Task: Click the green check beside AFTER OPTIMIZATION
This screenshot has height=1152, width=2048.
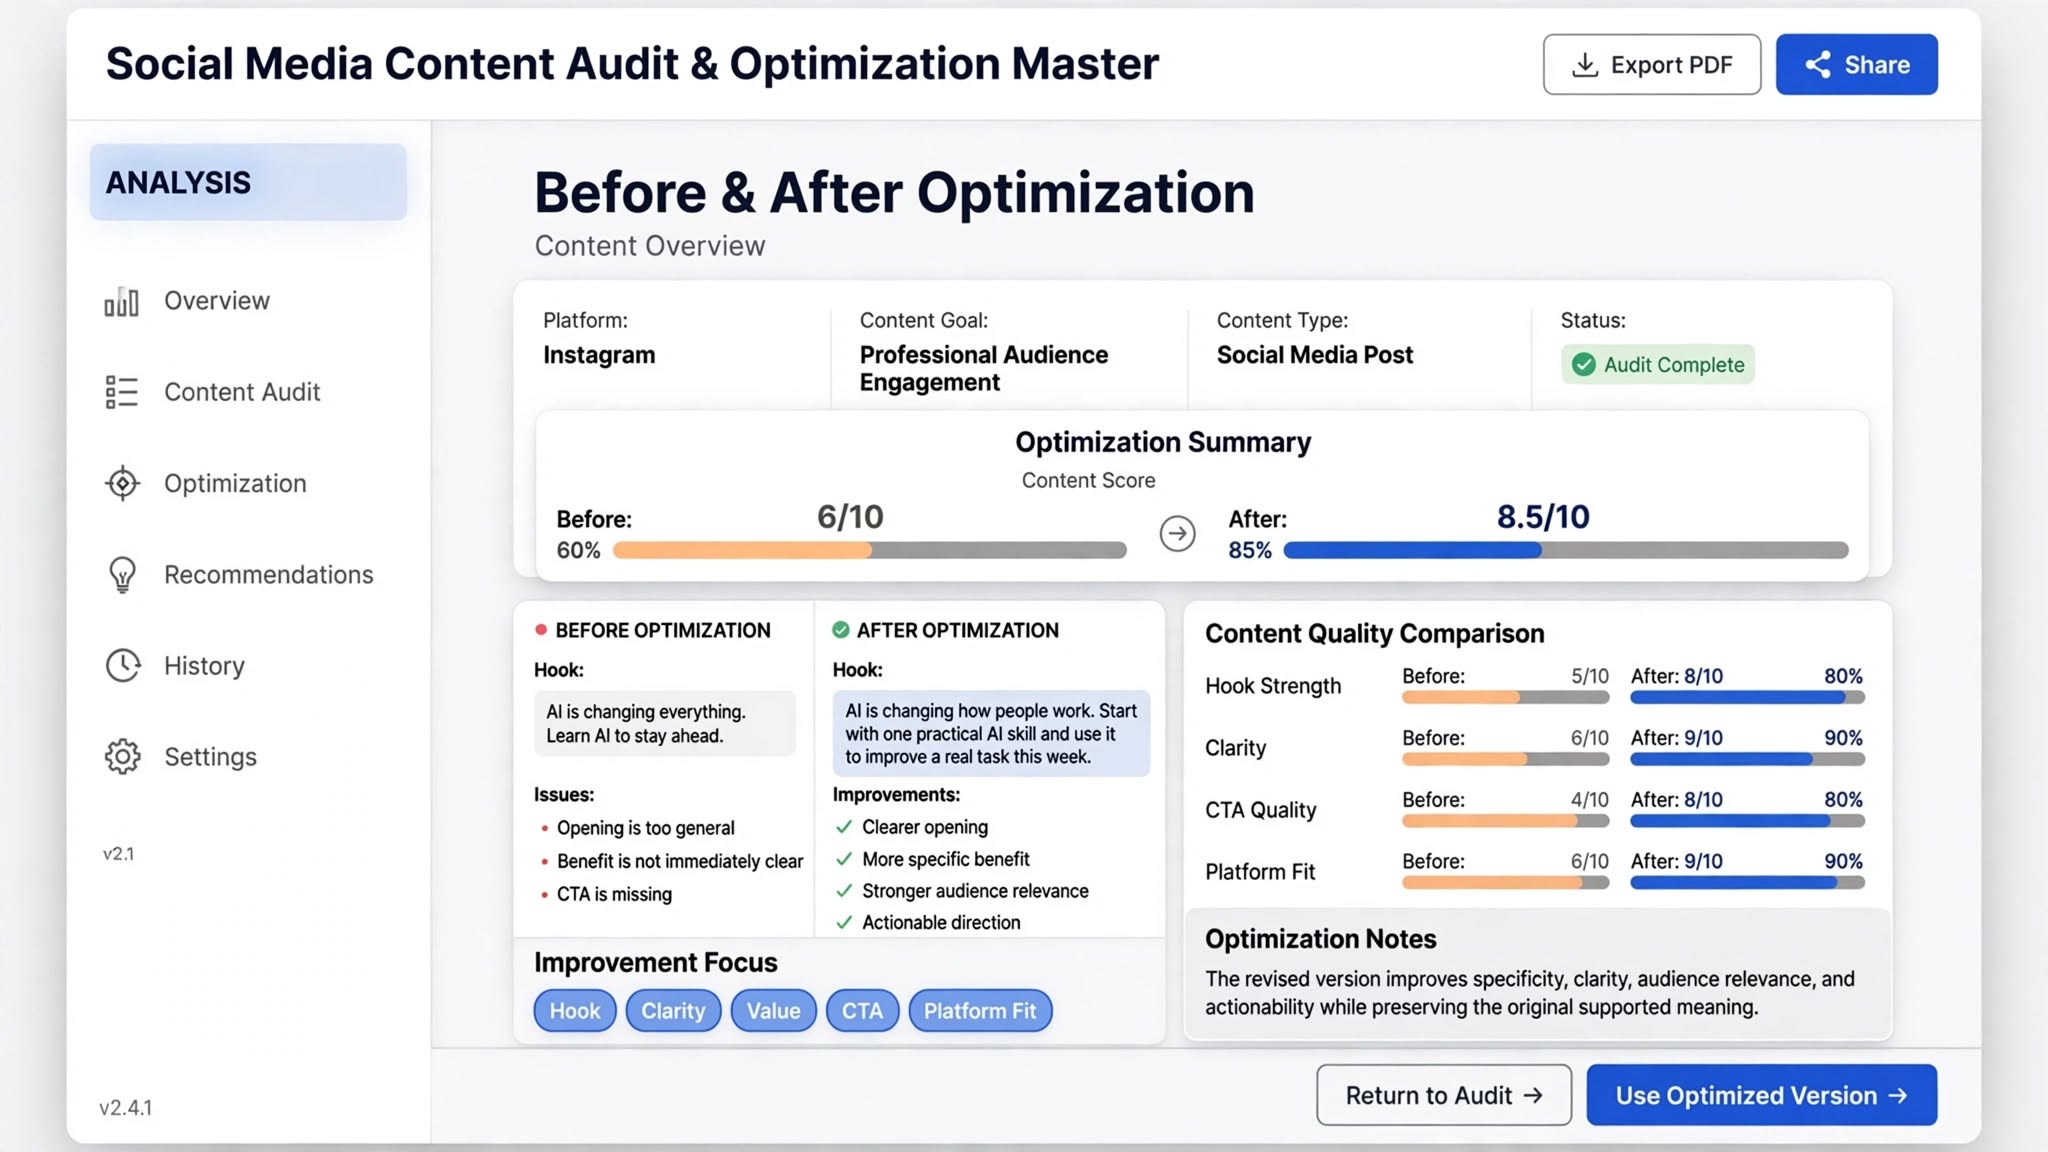Action: click(841, 630)
